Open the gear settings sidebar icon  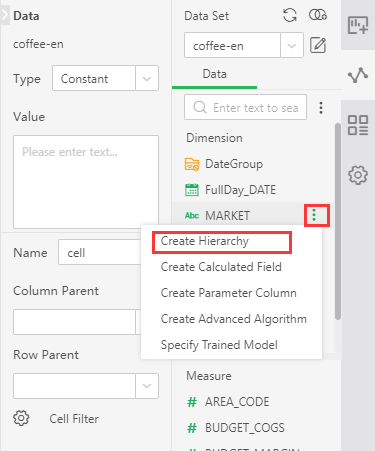(x=358, y=175)
